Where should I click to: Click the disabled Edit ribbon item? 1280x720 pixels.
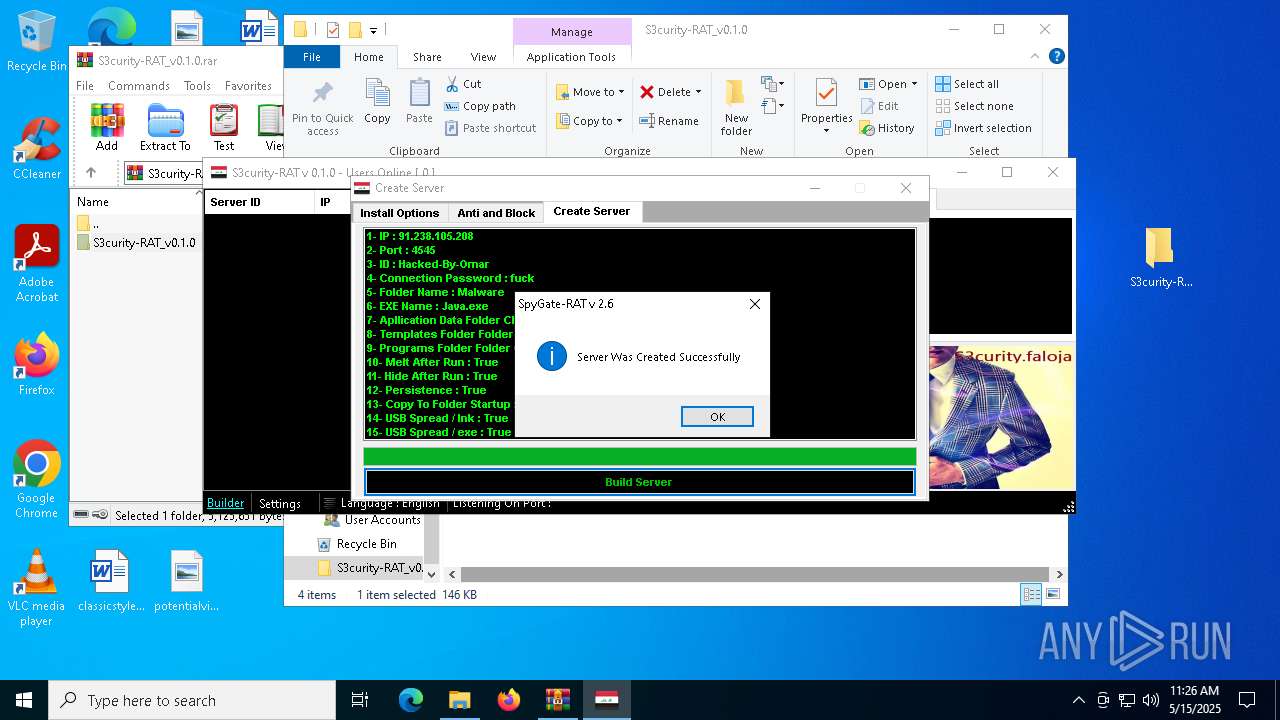click(x=879, y=106)
